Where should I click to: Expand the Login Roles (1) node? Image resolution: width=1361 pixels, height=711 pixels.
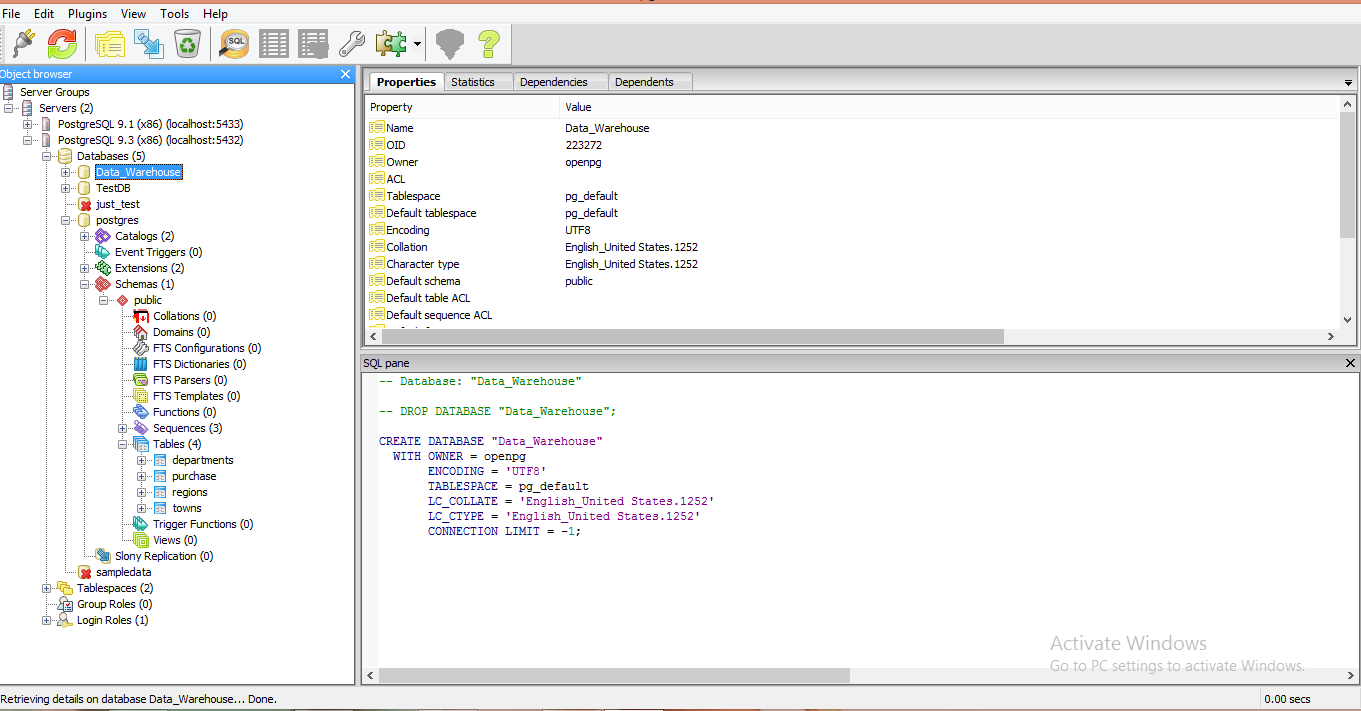pyautogui.click(x=47, y=620)
